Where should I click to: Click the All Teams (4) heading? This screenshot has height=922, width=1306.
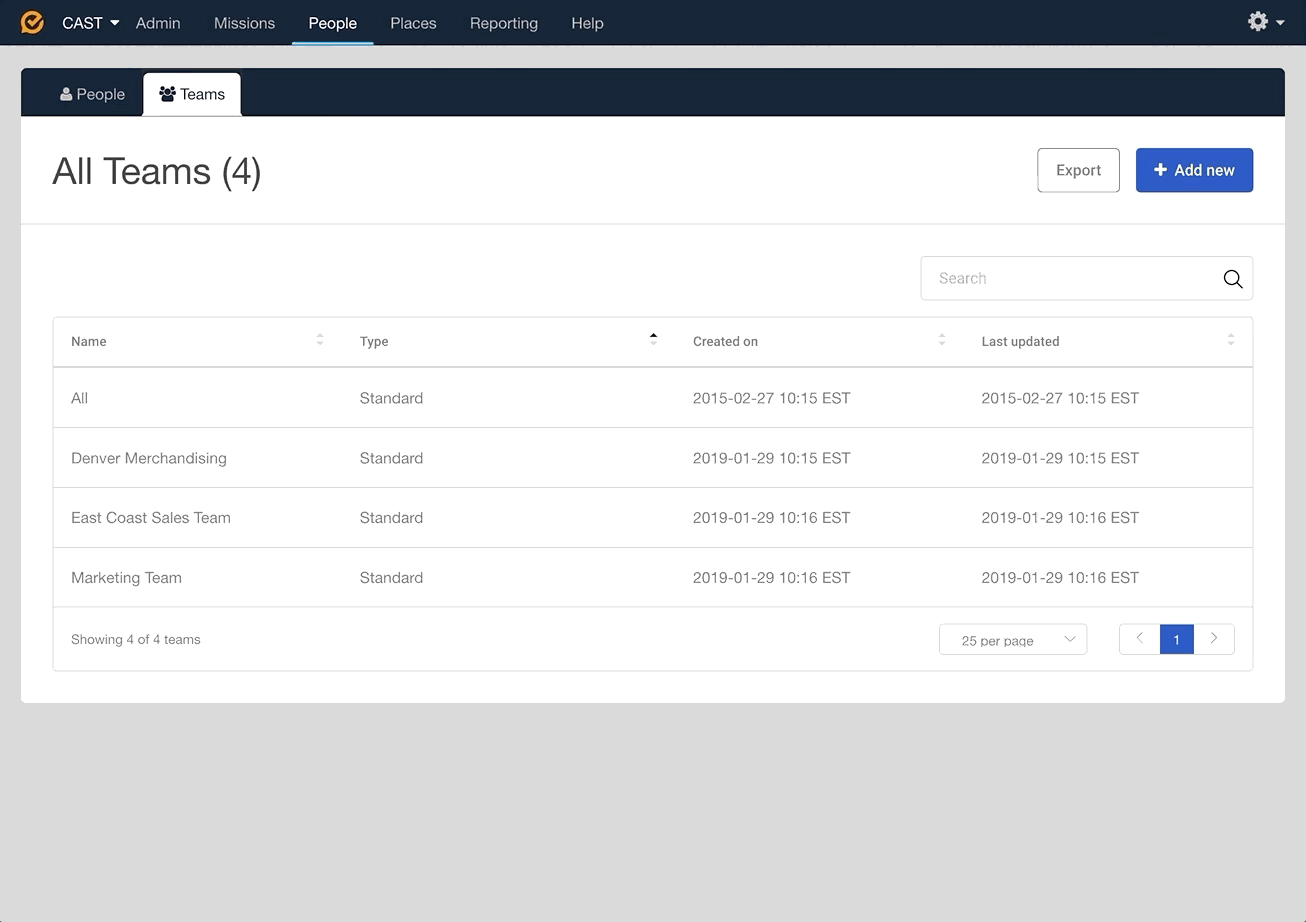[x=157, y=171]
